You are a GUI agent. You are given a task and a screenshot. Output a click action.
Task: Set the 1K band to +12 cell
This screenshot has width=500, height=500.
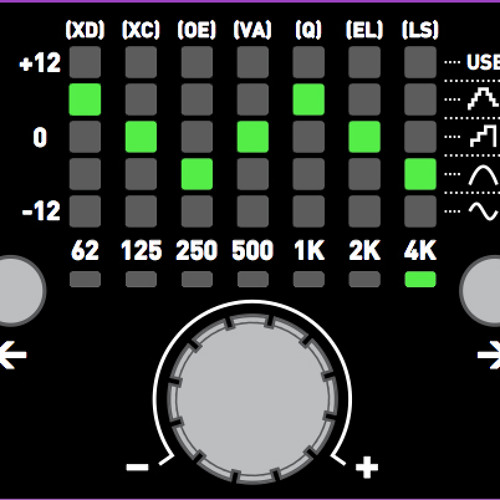click(309, 62)
